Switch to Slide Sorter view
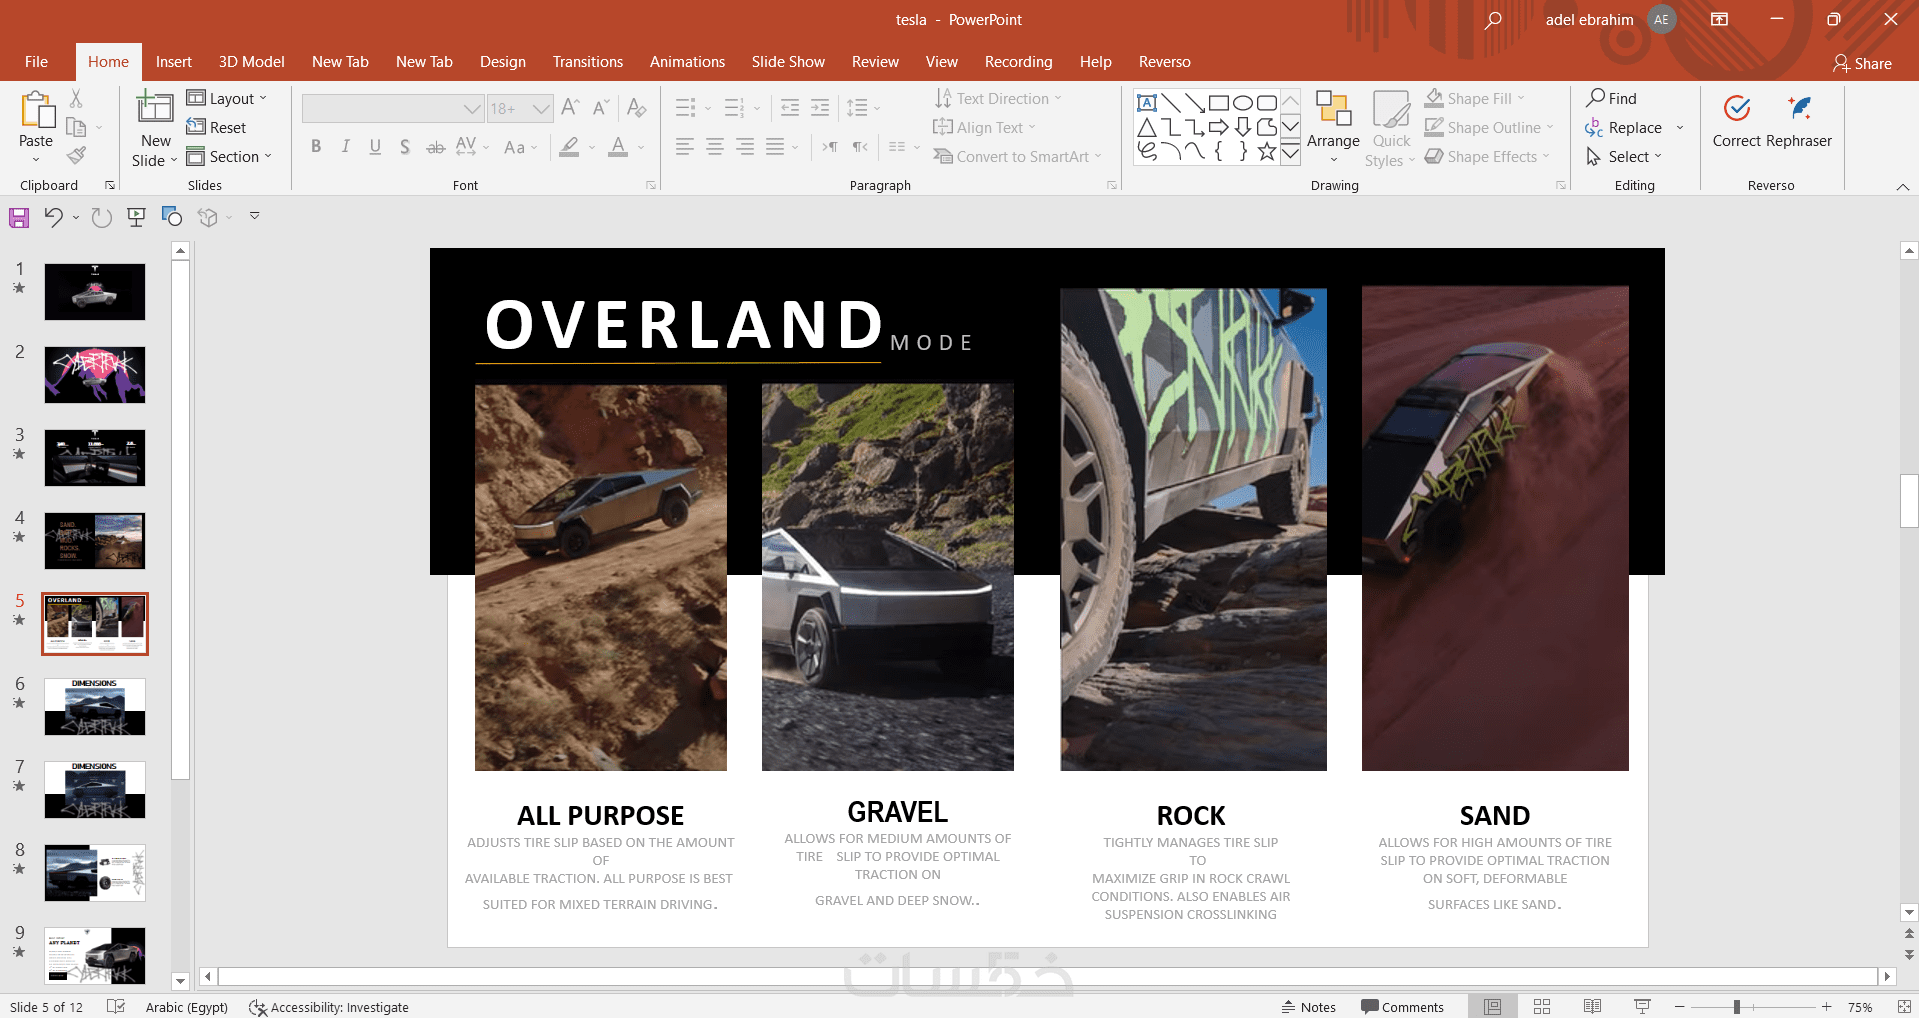The height and width of the screenshot is (1018, 1919). (1542, 1007)
